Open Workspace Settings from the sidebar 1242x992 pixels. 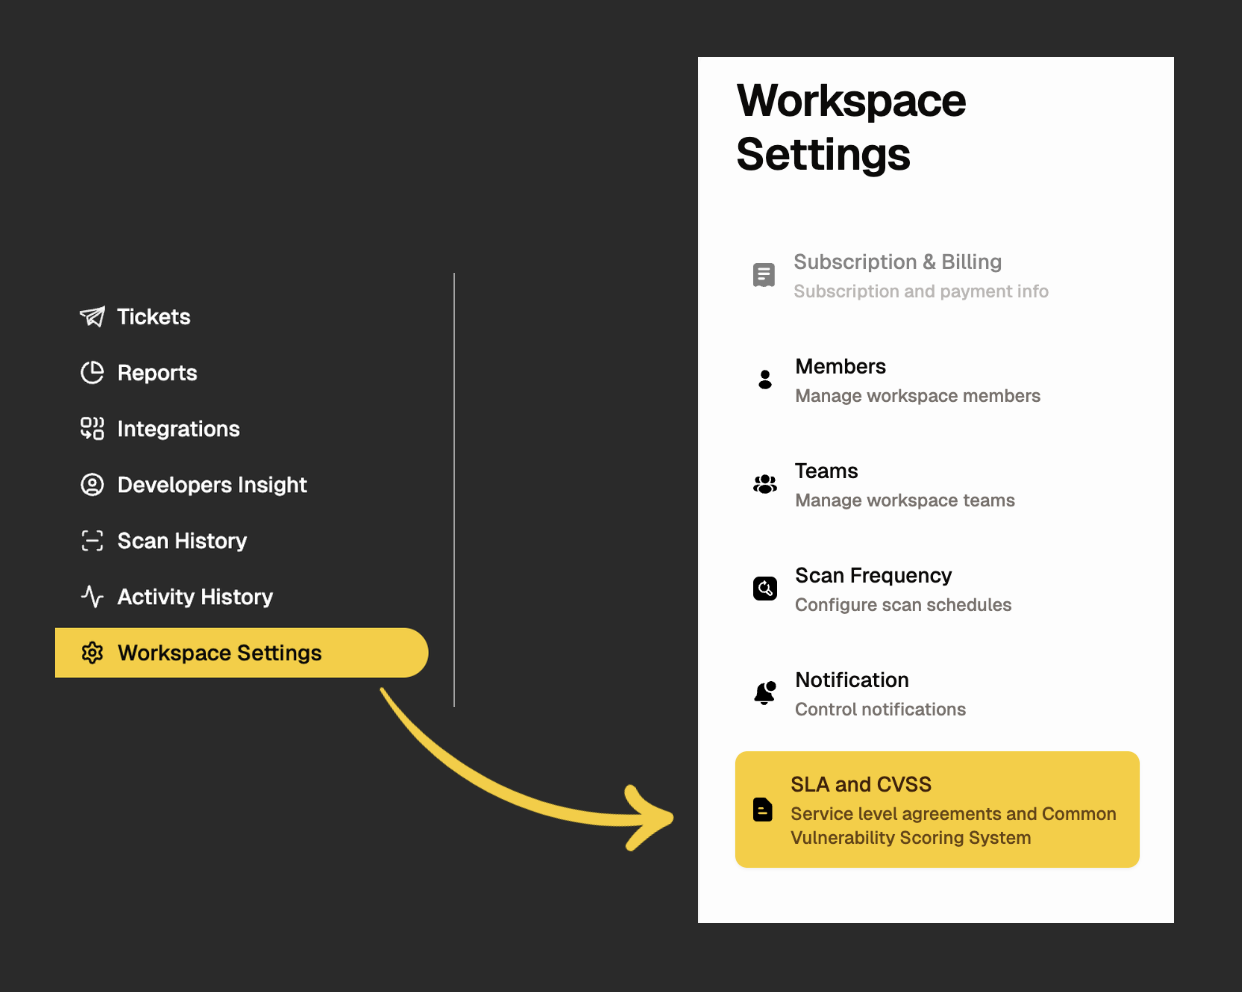pyautogui.click(x=219, y=652)
